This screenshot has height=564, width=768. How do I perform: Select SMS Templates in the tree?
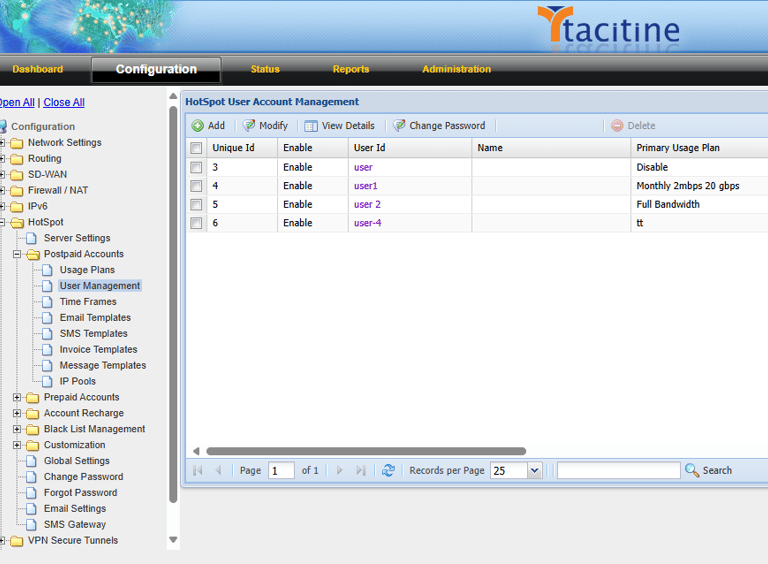(94, 334)
